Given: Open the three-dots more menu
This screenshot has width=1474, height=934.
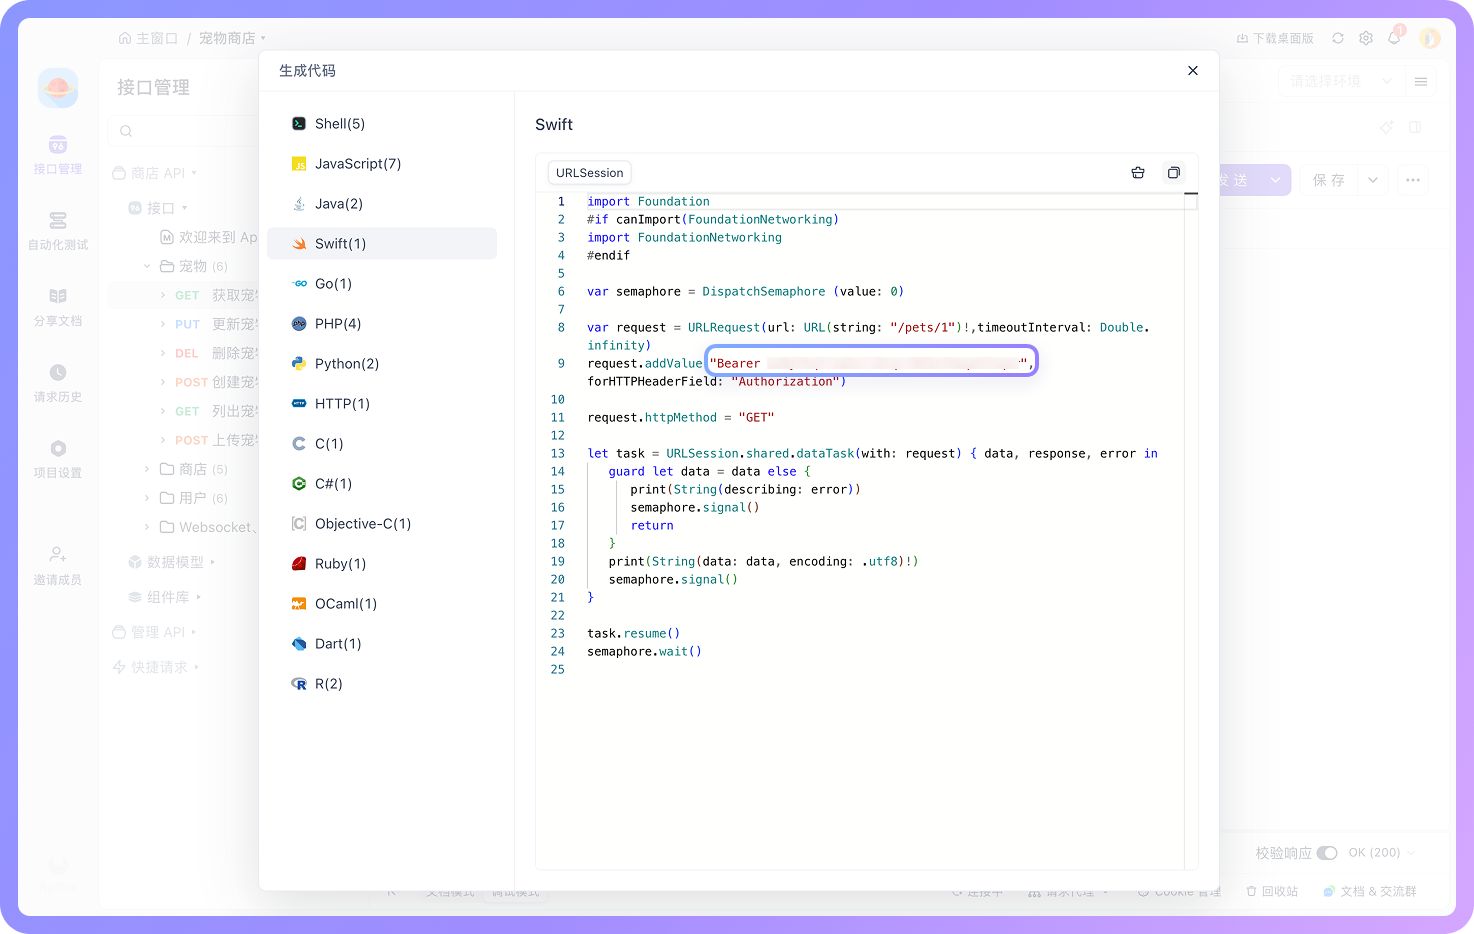Looking at the screenshot, I should point(1413,180).
